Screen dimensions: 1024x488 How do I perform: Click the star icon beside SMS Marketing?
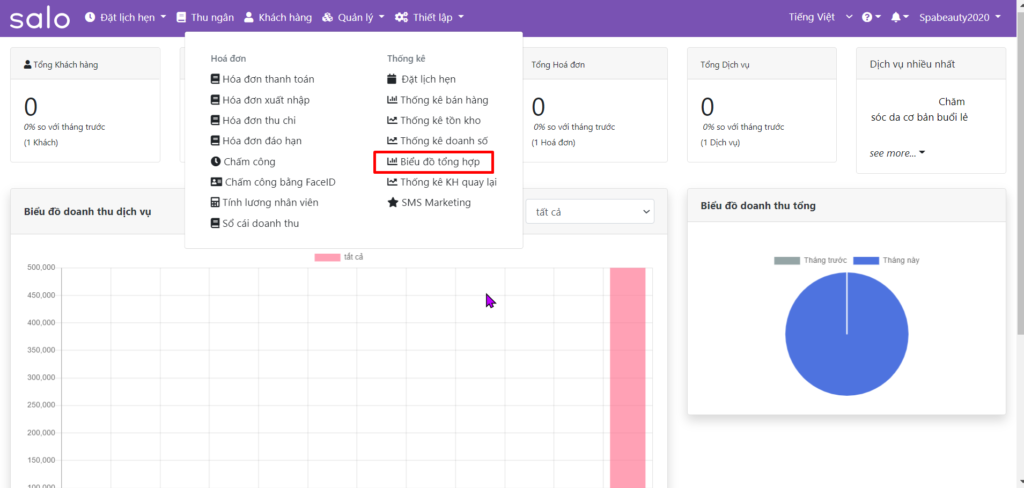[392, 203]
